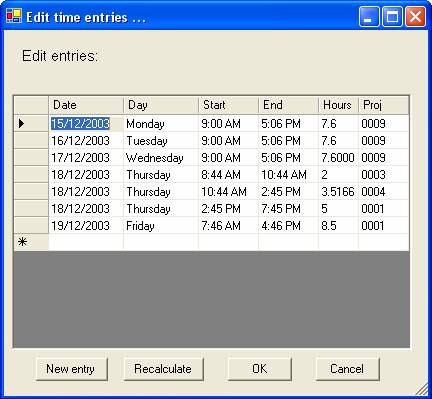Viewport: 432px width, 399px height.
Task: Click the 0009 project cell in Wednesday row
Action: (383, 158)
